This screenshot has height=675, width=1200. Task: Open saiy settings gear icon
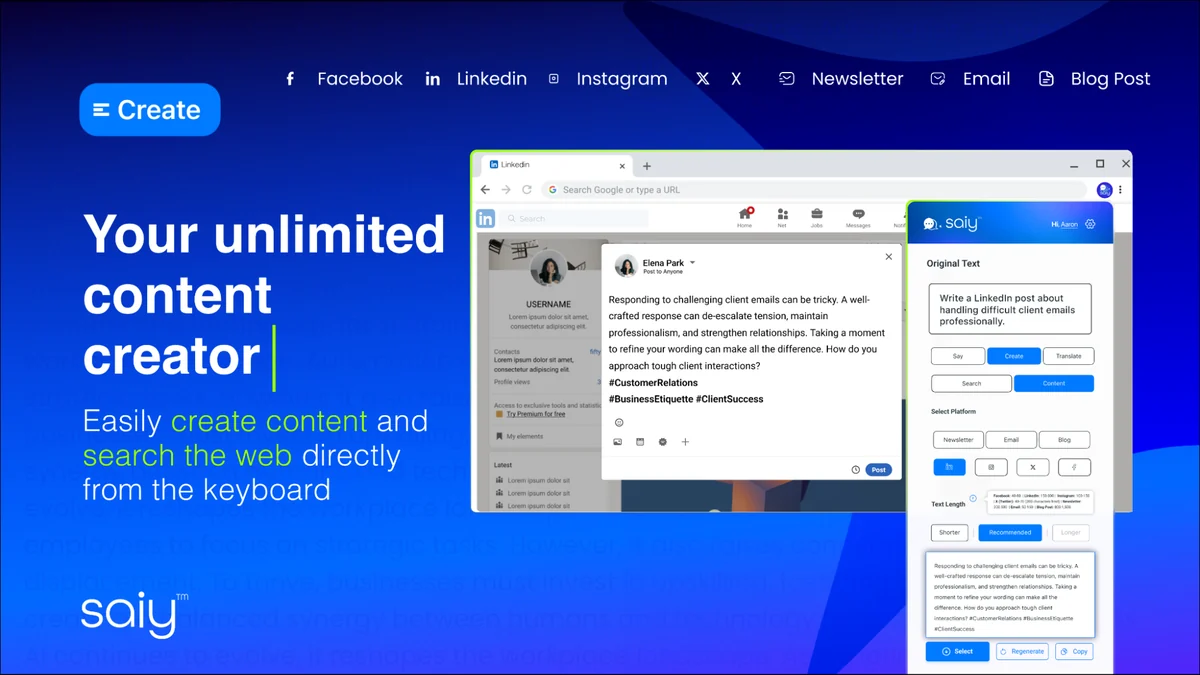pos(1091,224)
